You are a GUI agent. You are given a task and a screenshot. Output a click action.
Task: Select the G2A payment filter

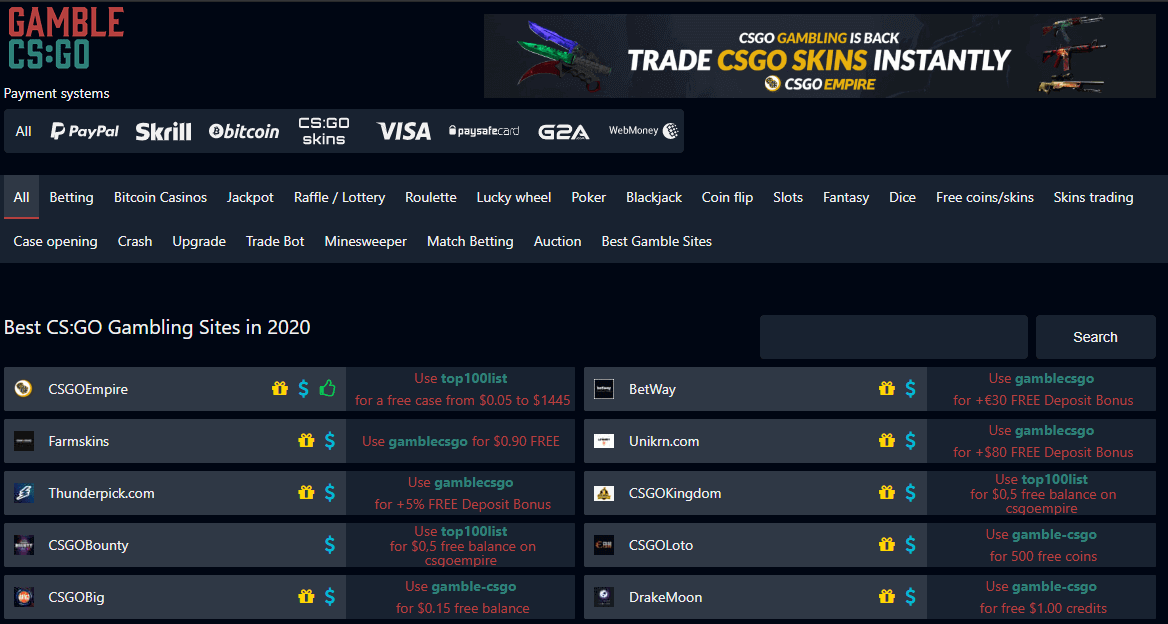(563, 130)
